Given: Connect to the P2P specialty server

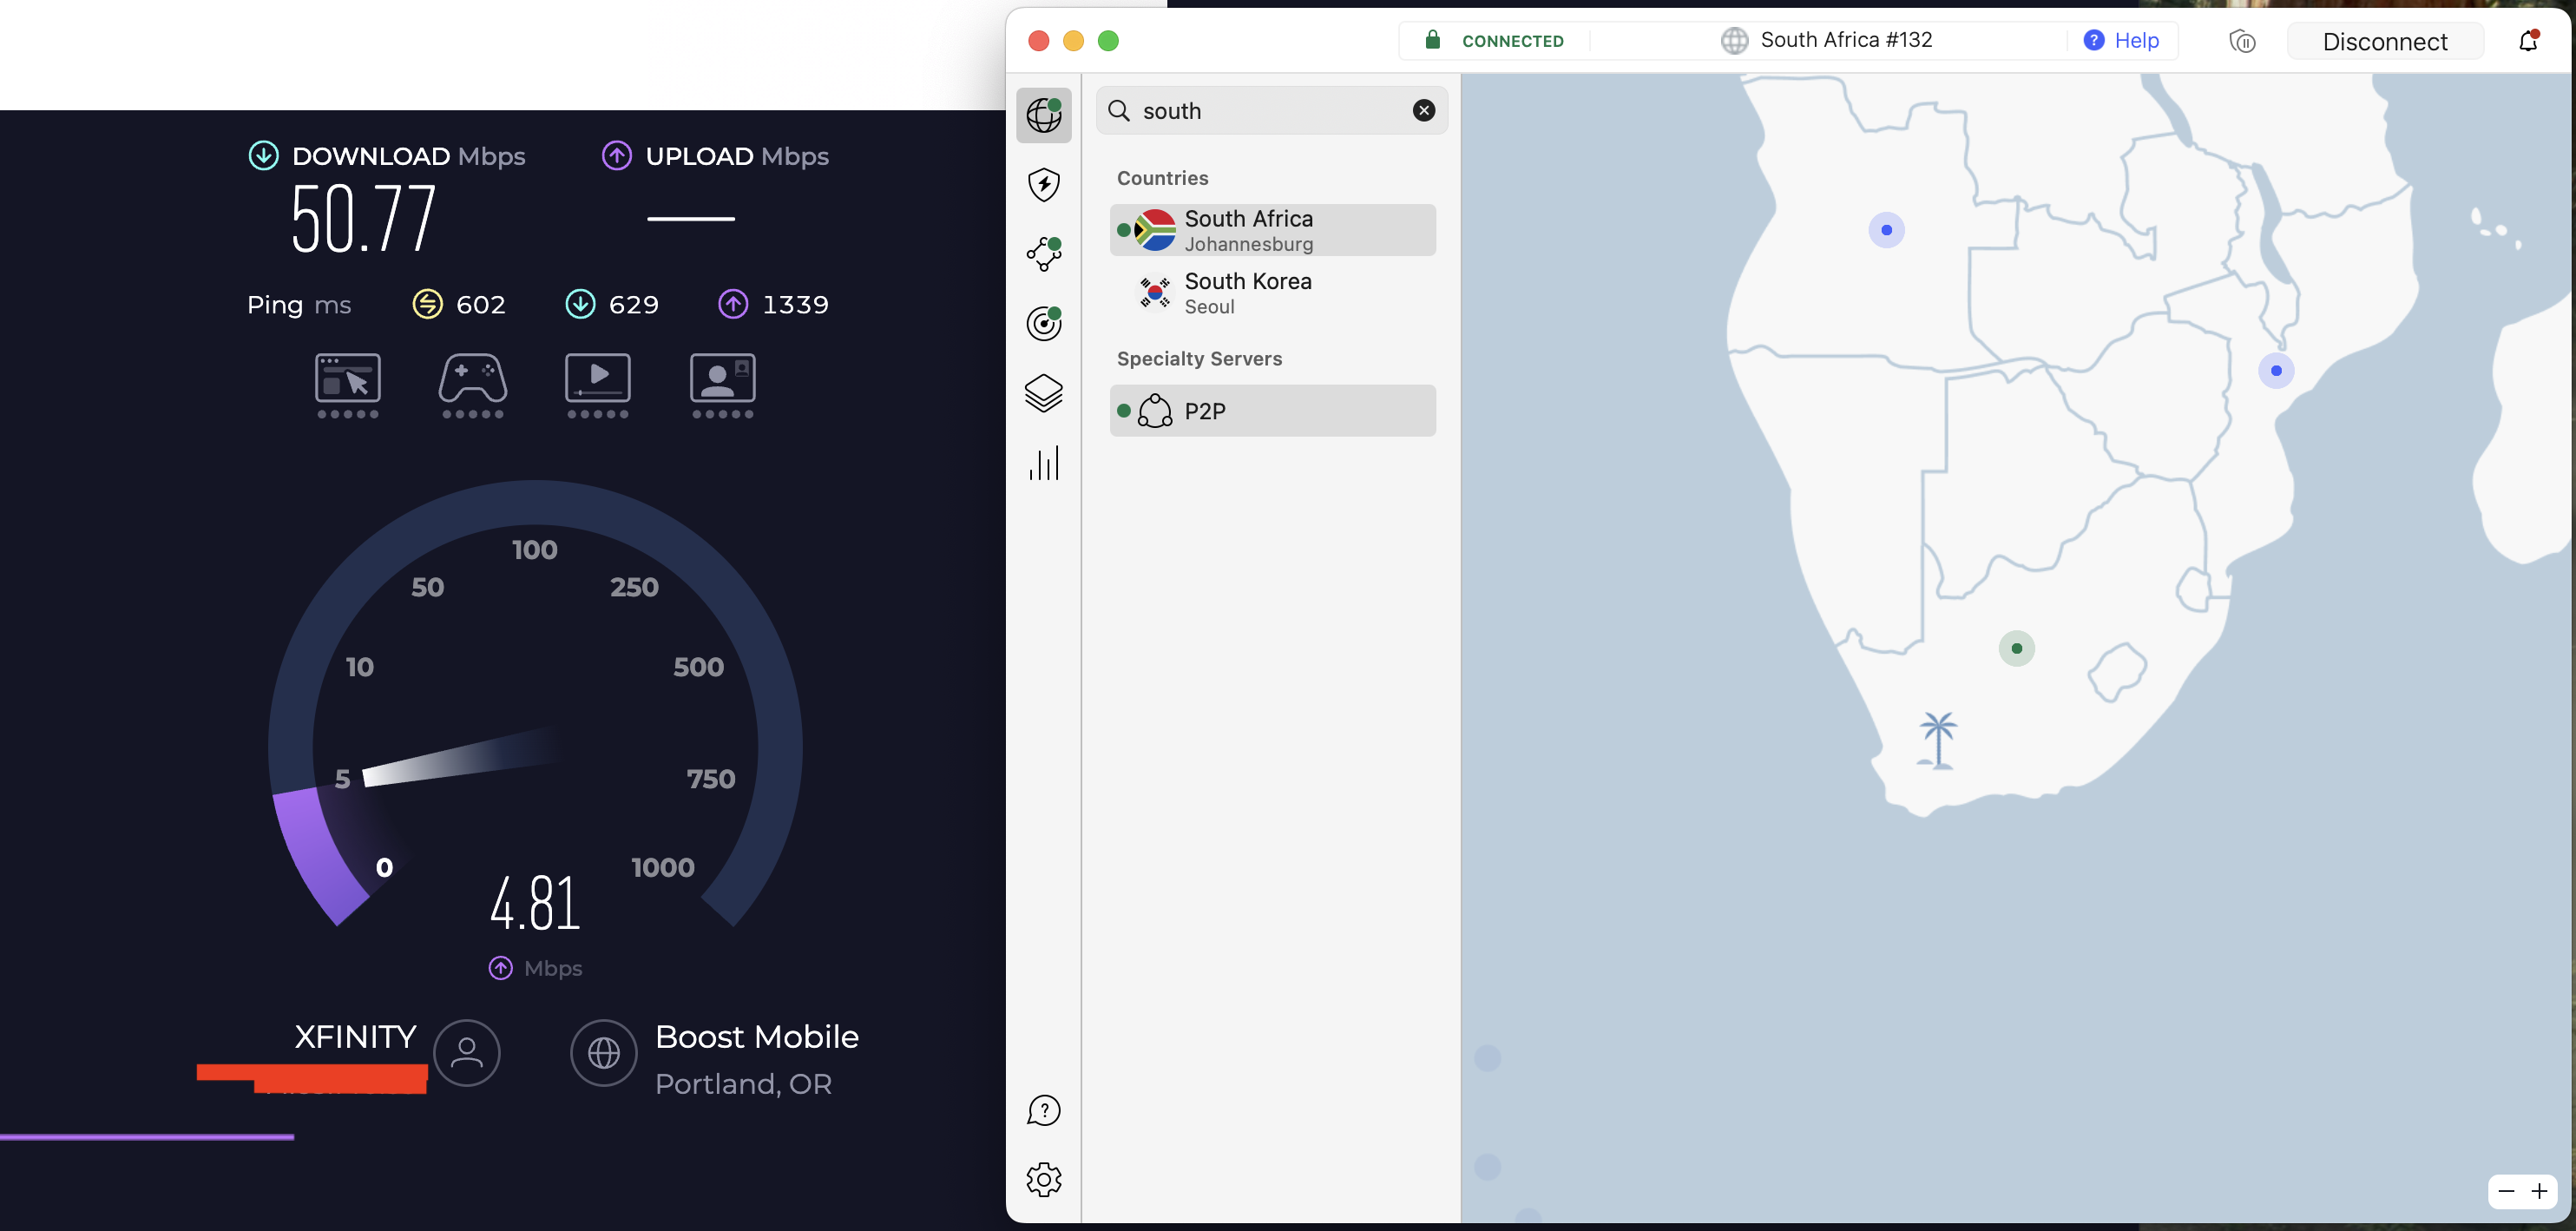Looking at the screenshot, I should 1271,410.
